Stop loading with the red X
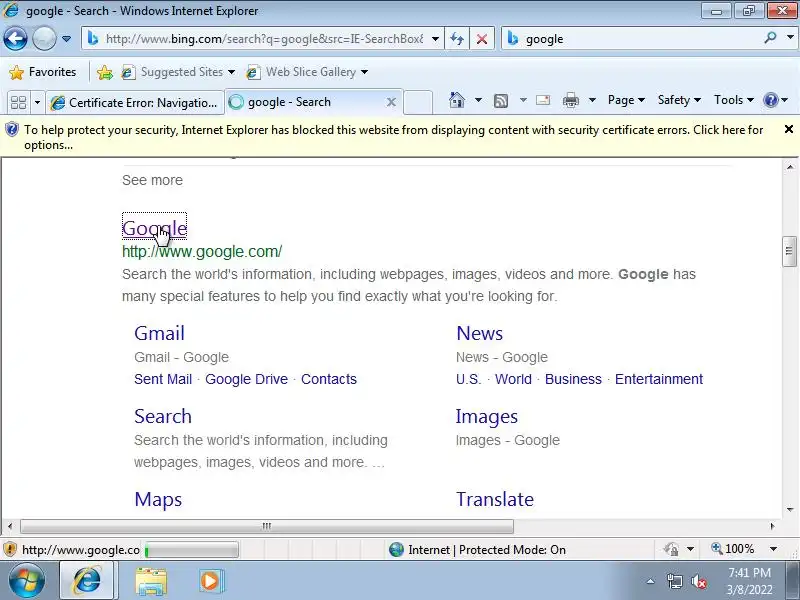This screenshot has height=600, width=800. (x=482, y=39)
